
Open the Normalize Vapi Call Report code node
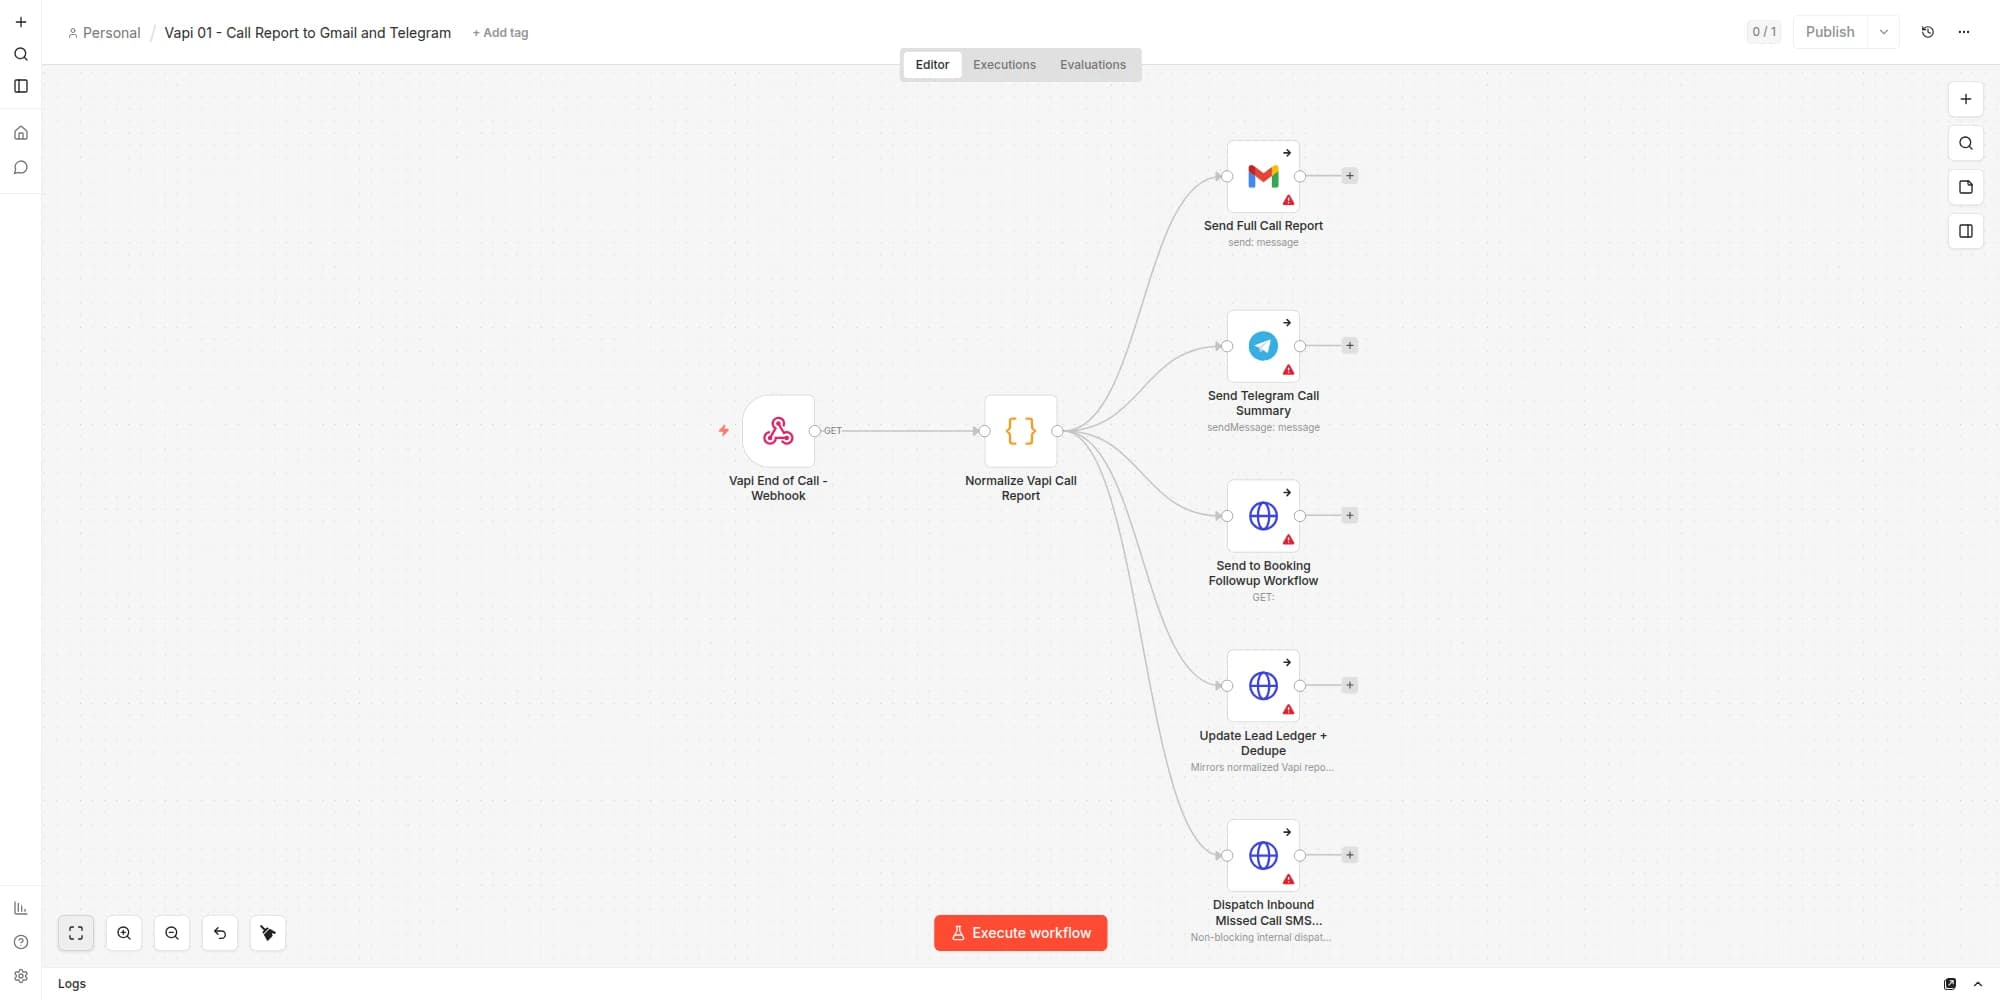coord(1020,431)
